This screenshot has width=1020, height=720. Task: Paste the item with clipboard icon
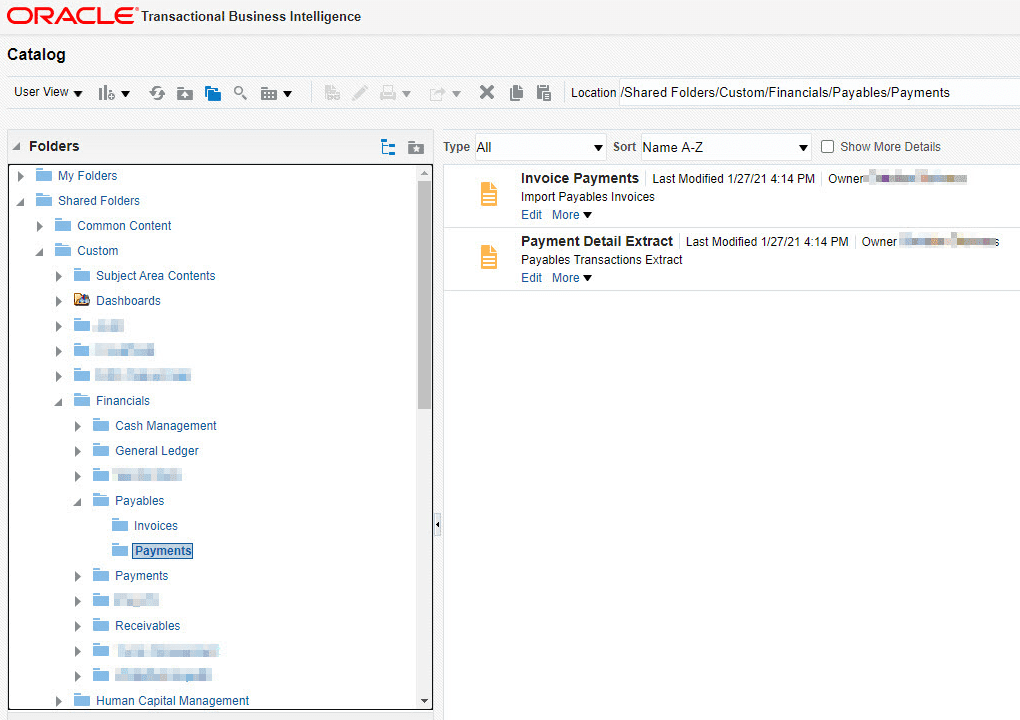pos(544,93)
